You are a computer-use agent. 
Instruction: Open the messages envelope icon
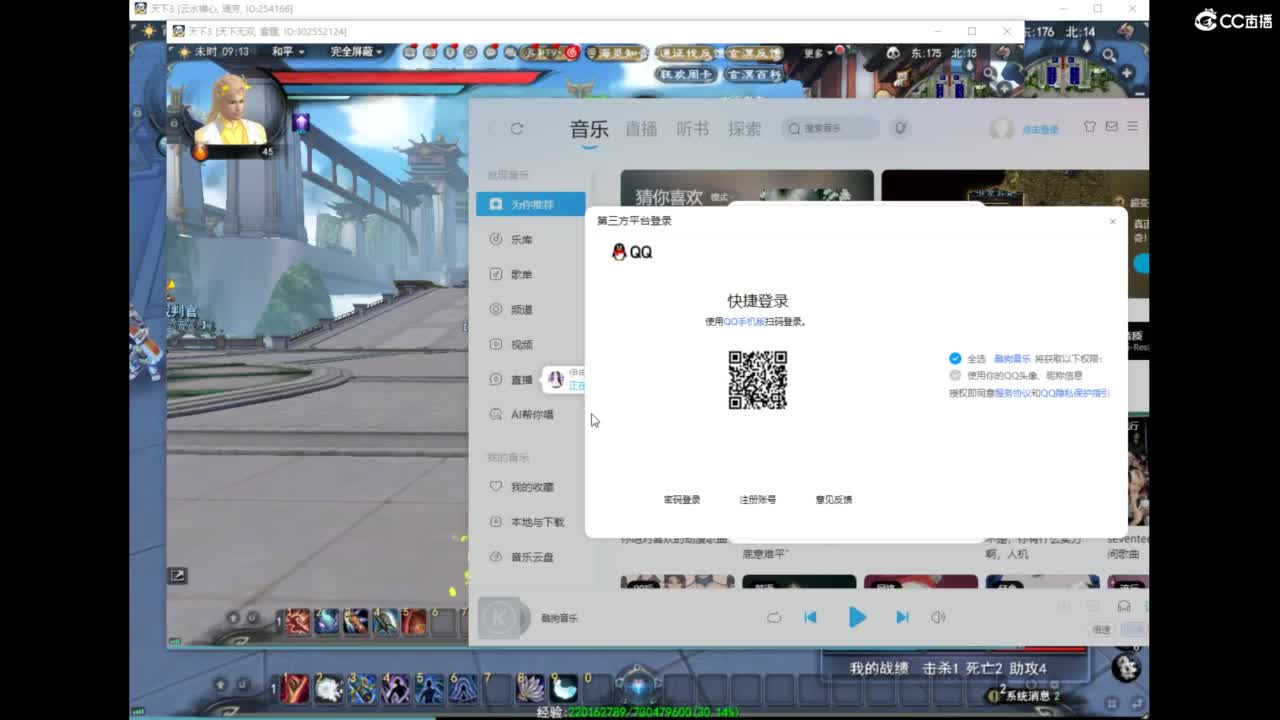(x=1111, y=127)
